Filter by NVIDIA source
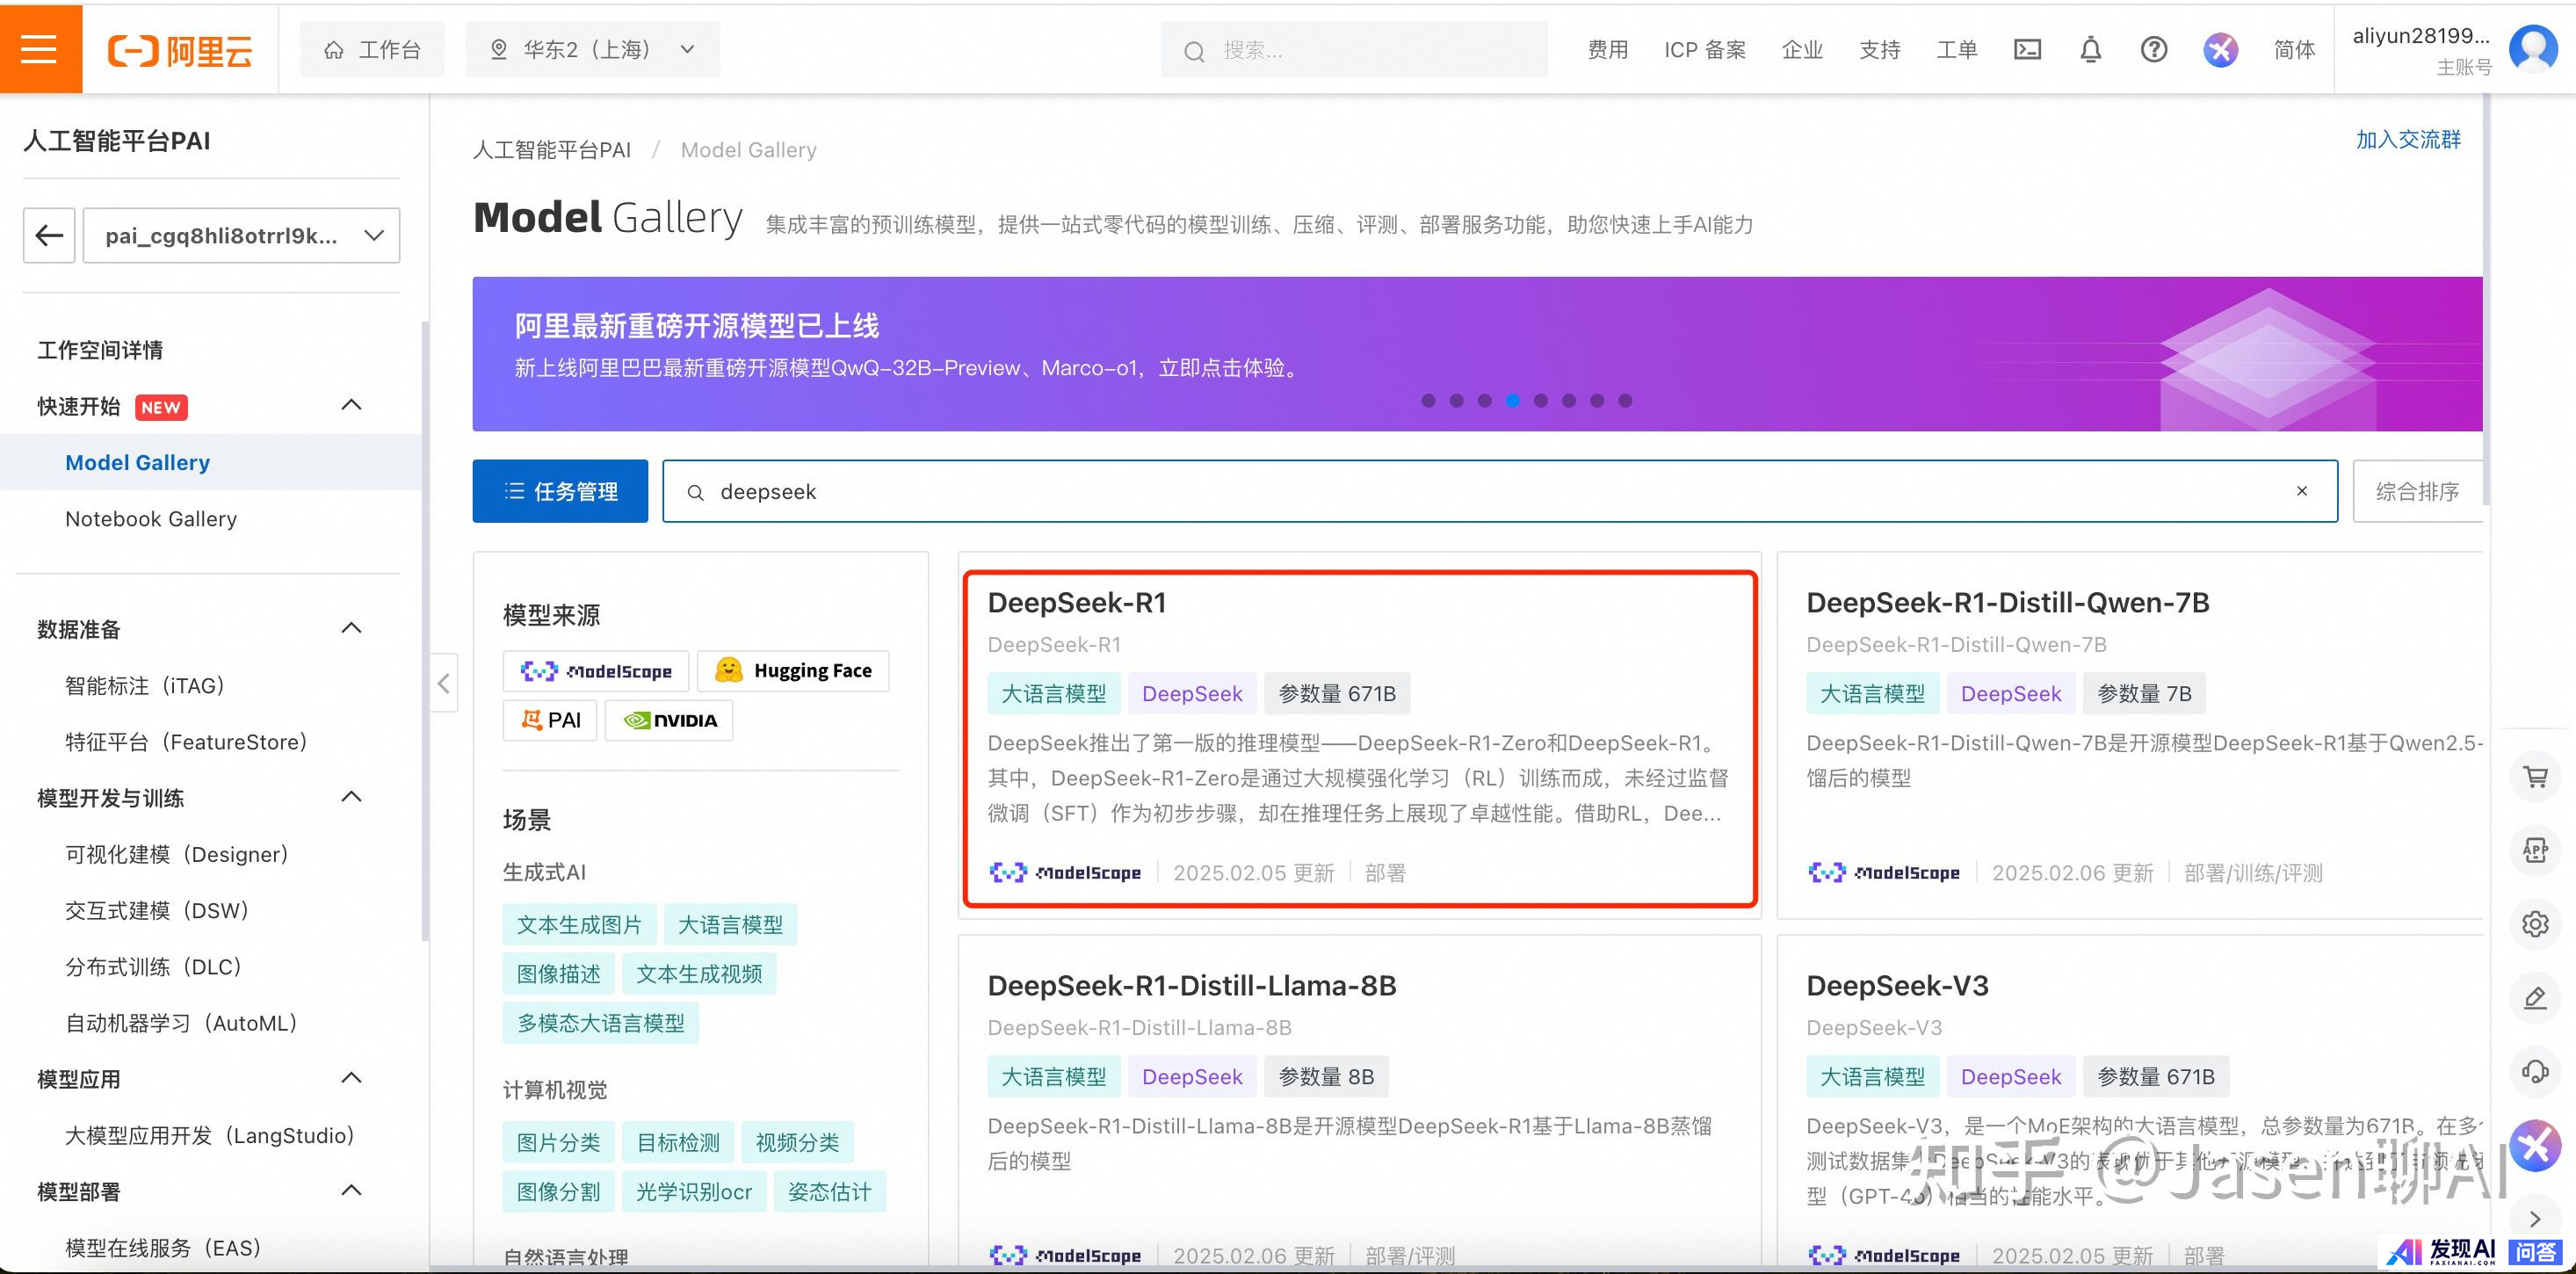Viewport: 2576px width, 1274px height. (669, 720)
